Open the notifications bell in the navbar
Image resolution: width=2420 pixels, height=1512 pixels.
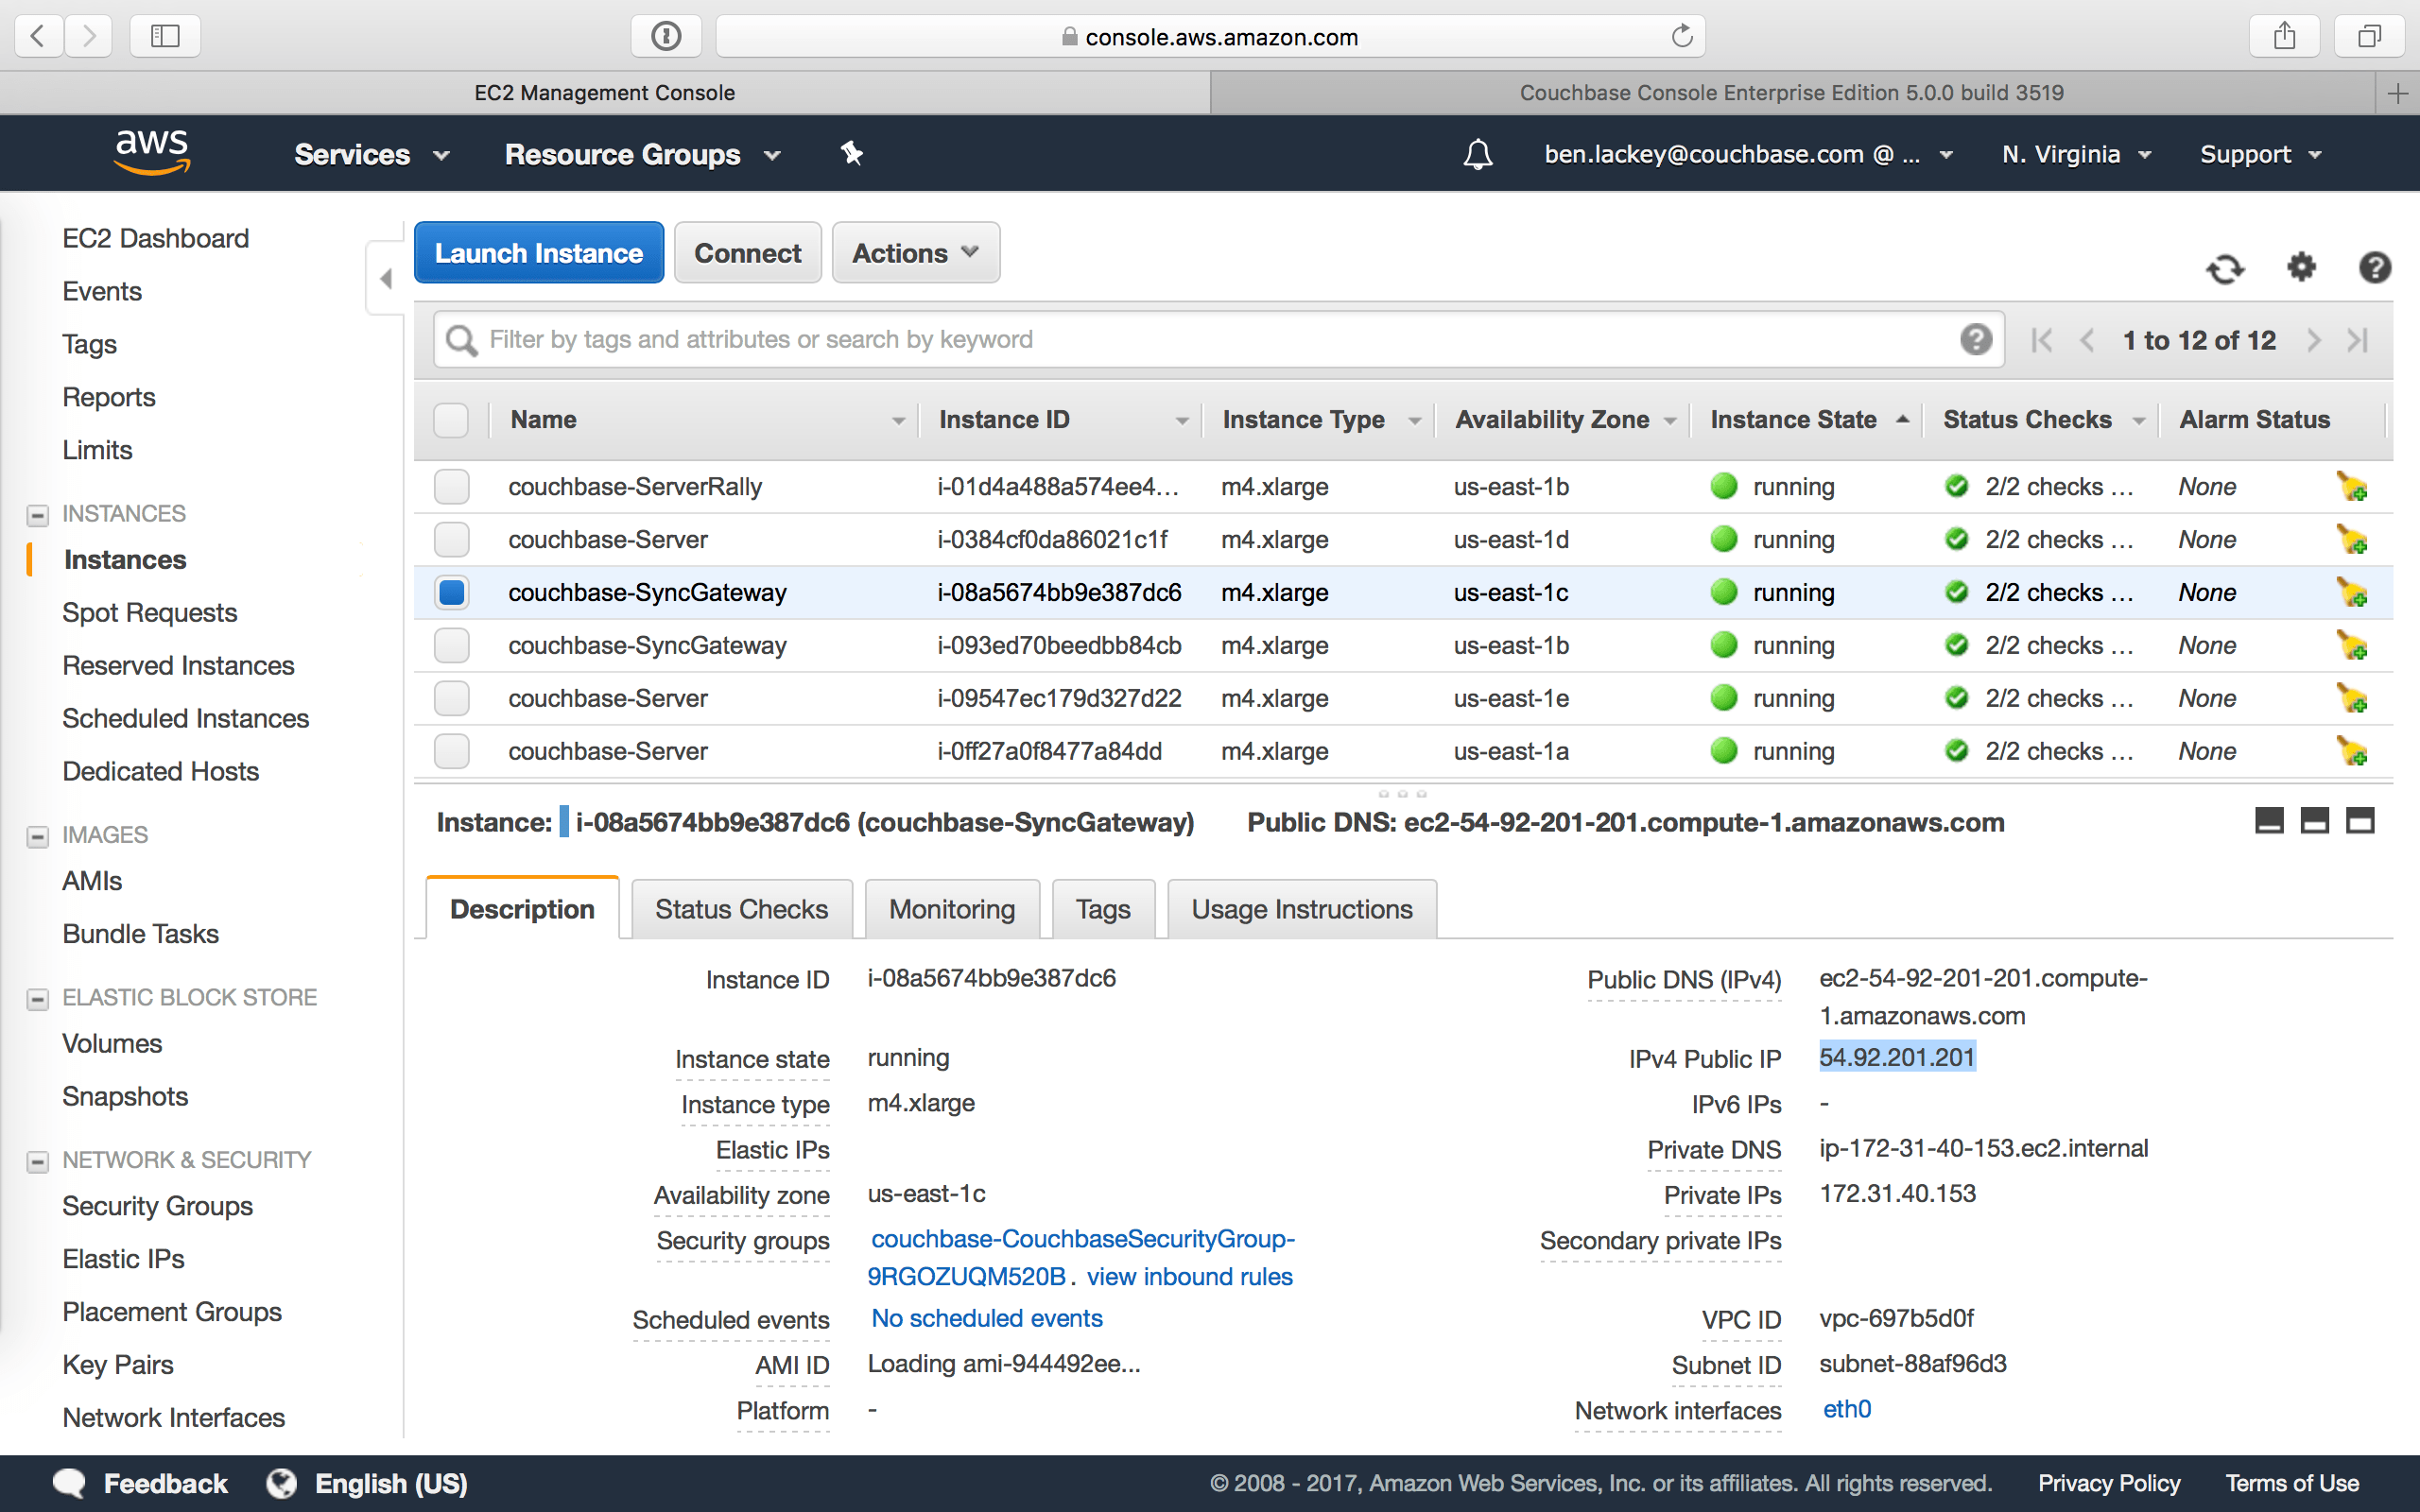tap(1479, 154)
